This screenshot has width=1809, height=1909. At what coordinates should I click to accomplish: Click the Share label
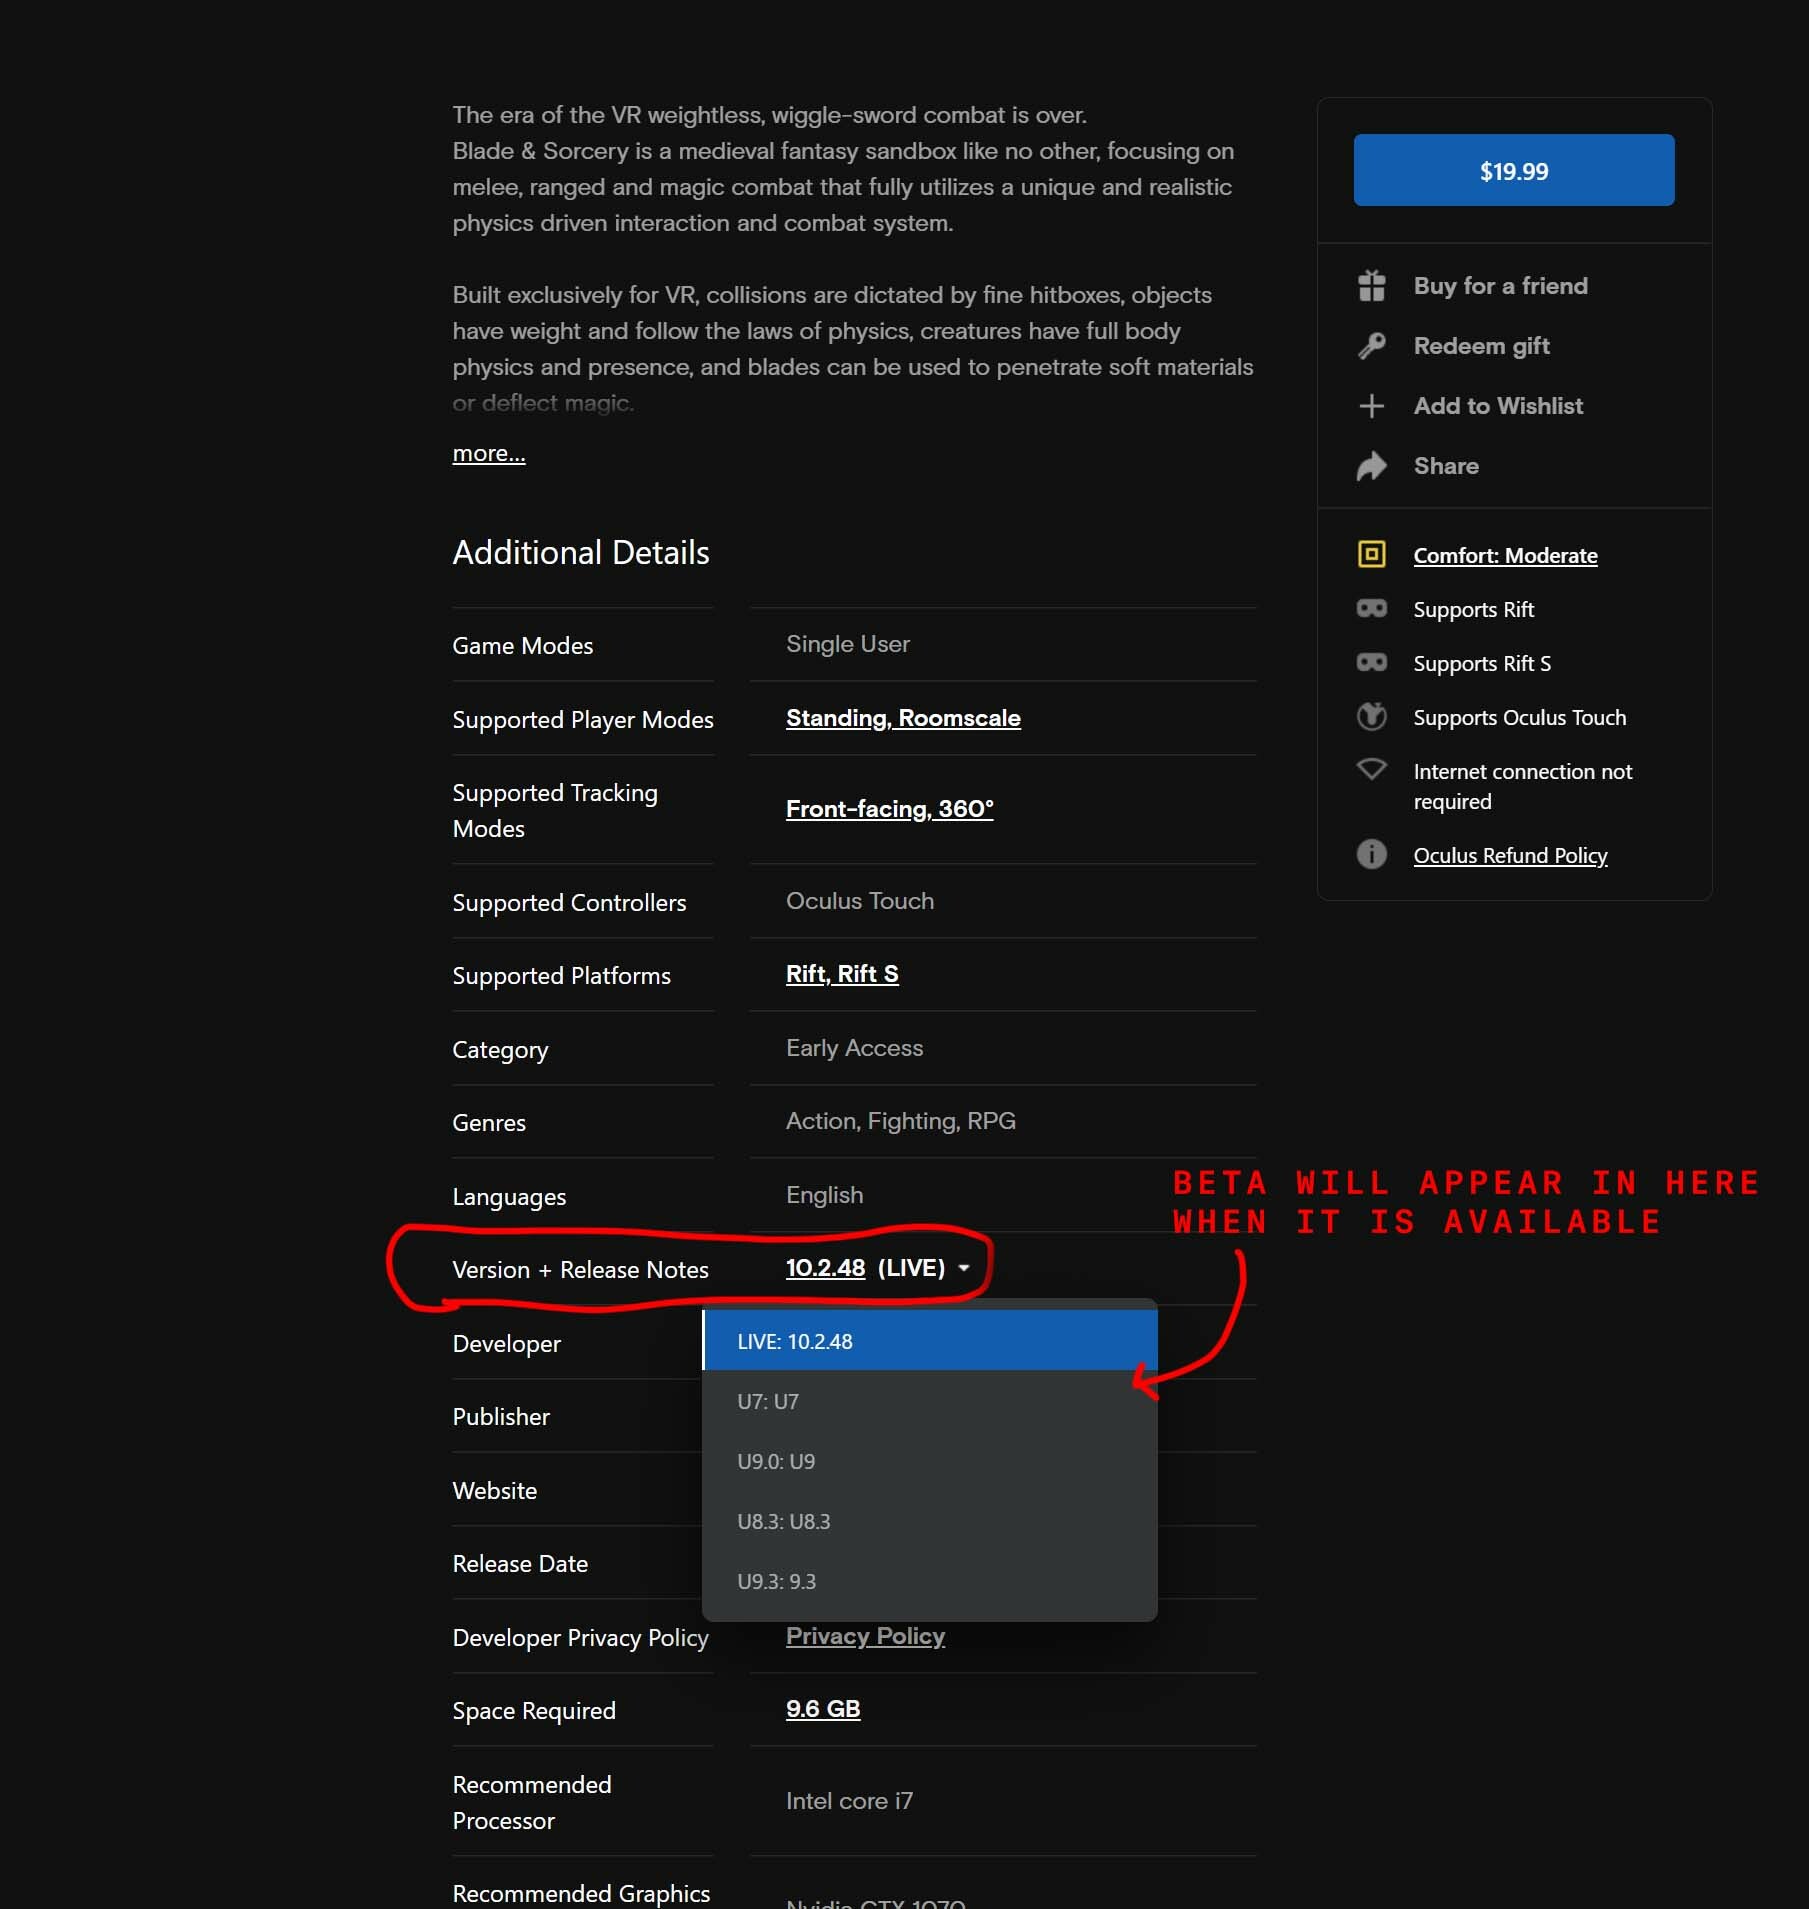[x=1446, y=466]
